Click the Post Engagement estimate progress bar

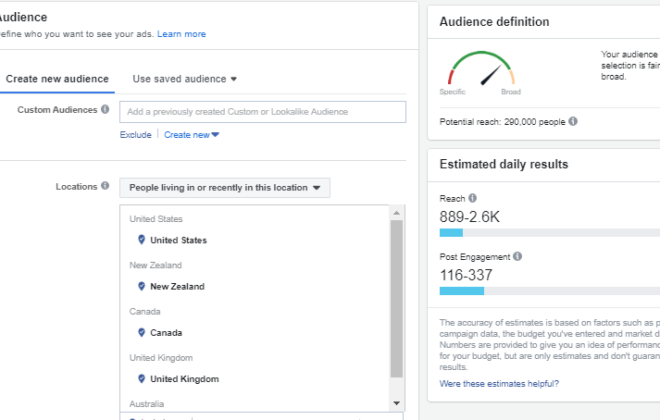(x=550, y=291)
